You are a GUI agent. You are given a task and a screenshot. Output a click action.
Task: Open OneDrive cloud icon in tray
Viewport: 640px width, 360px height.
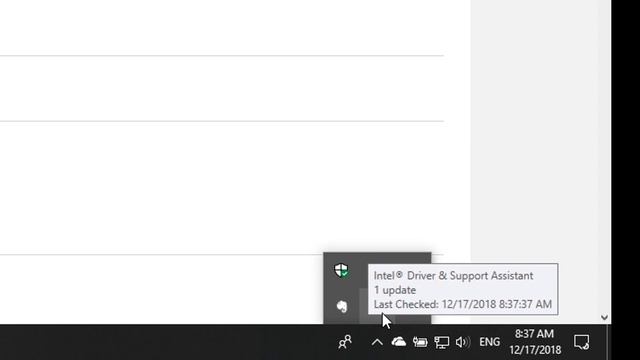pyautogui.click(x=398, y=342)
